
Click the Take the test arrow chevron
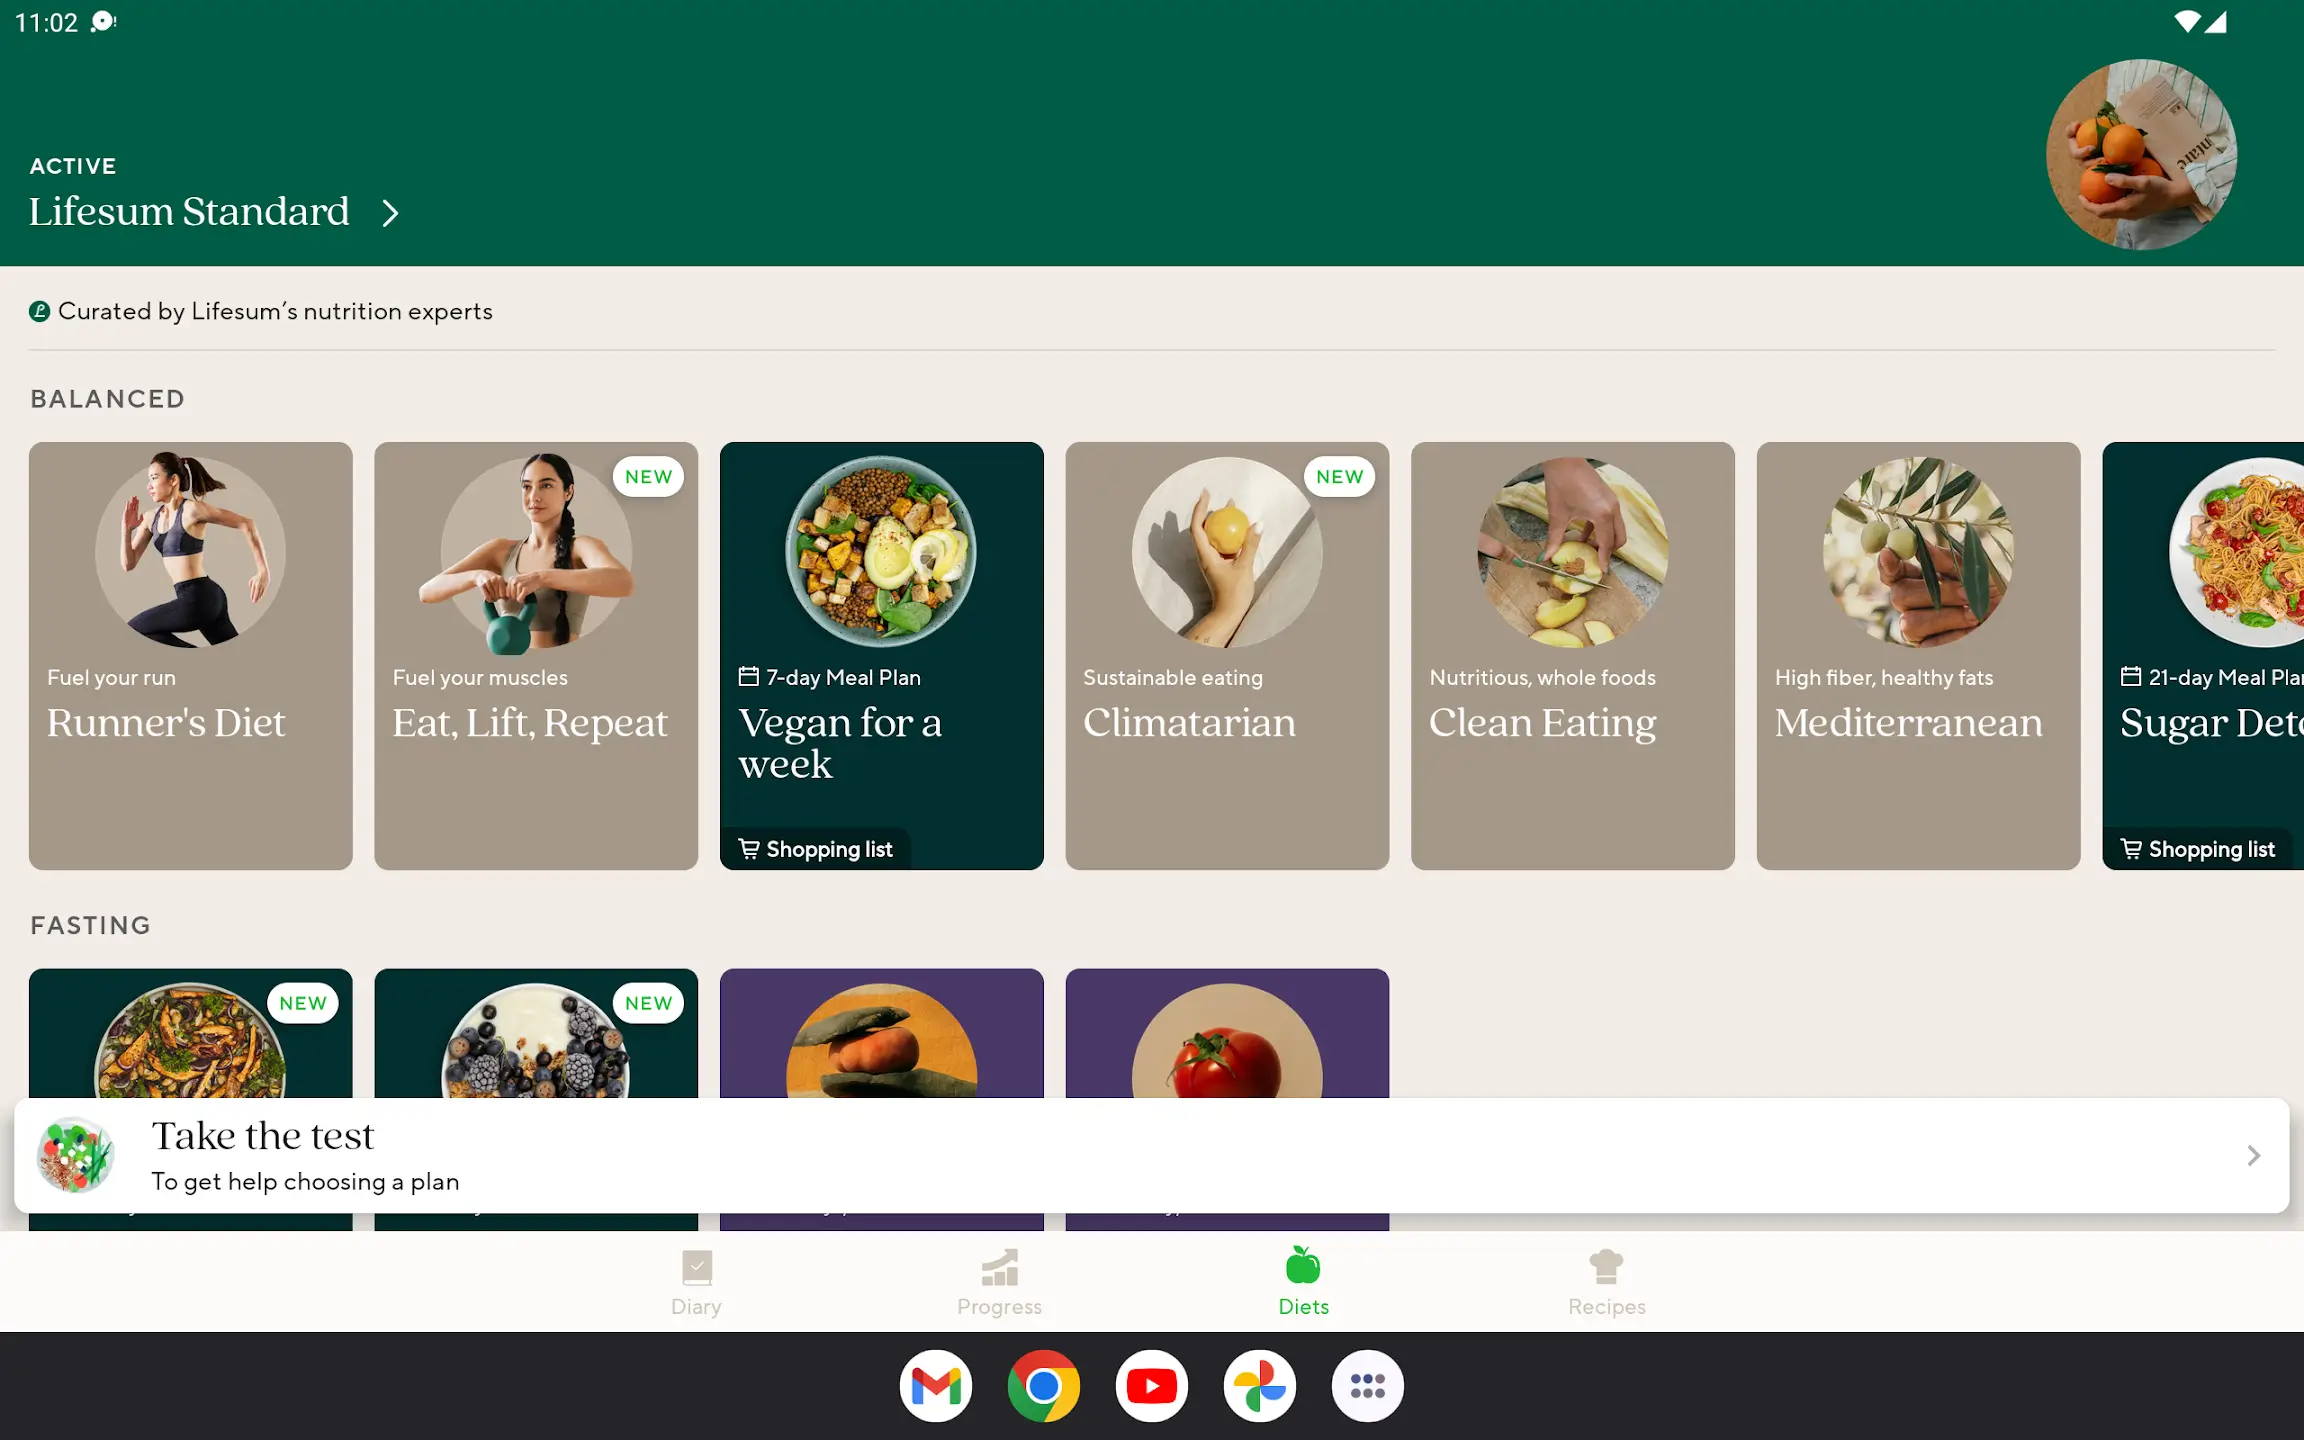[2253, 1156]
